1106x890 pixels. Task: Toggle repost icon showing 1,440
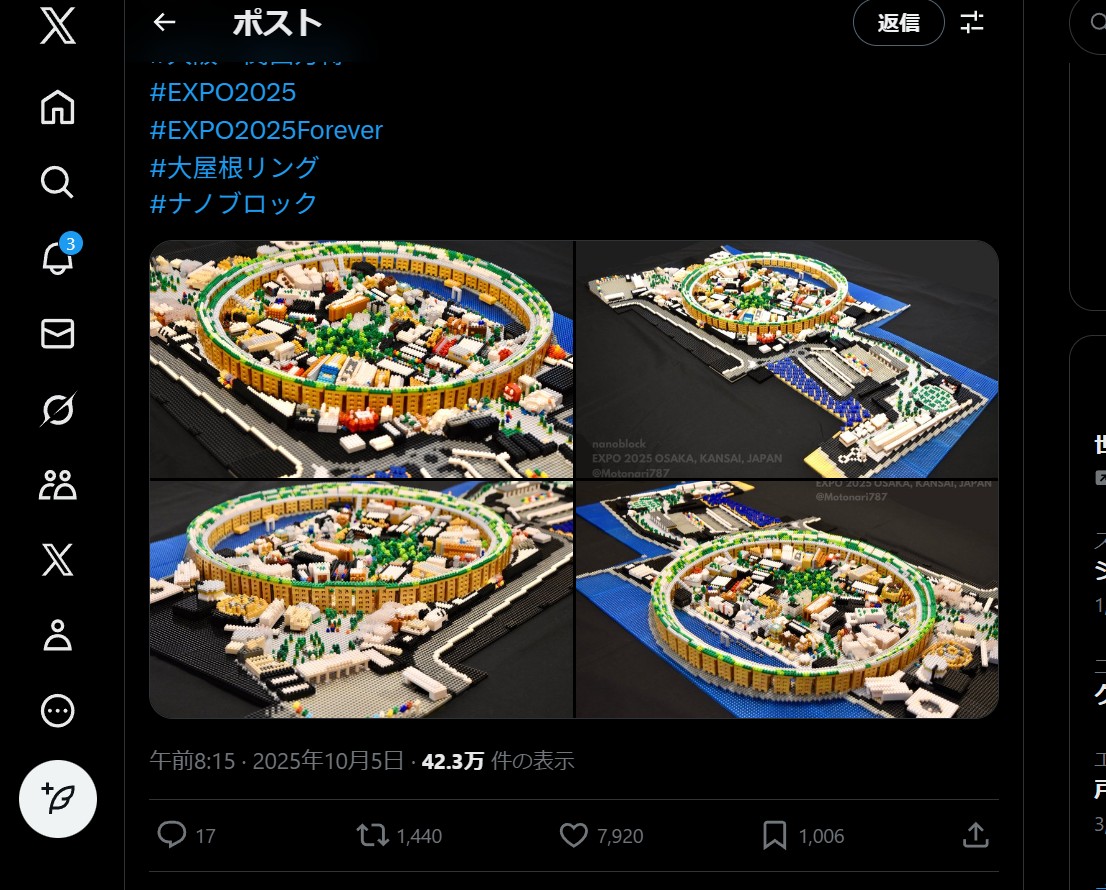399,836
